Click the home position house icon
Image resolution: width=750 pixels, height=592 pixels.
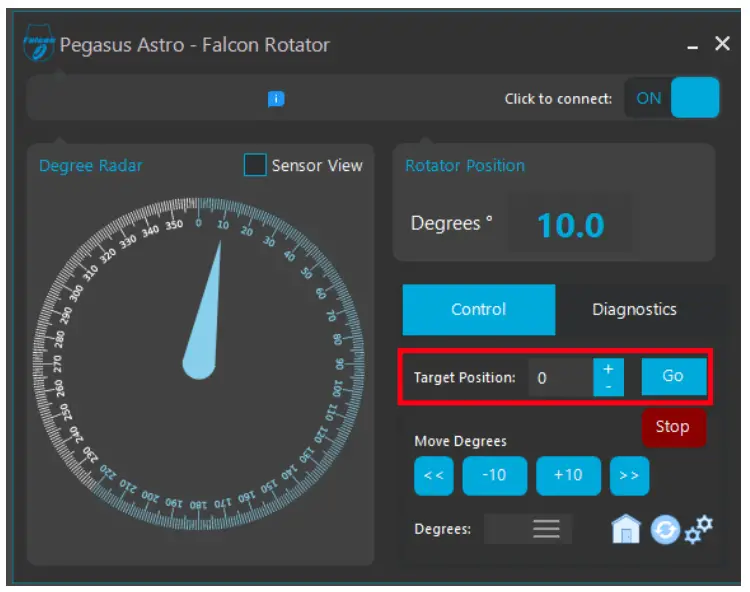click(x=626, y=529)
